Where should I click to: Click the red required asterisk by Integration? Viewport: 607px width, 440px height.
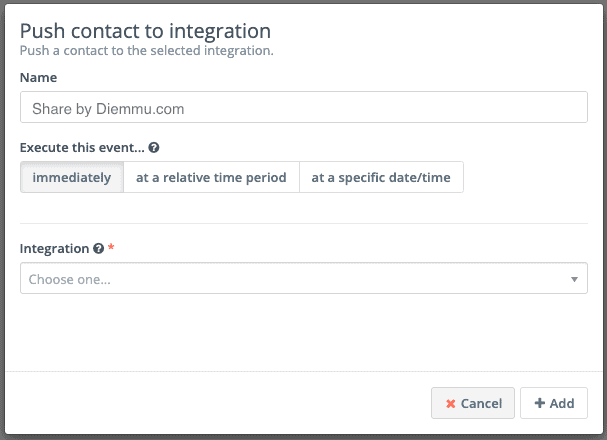[x=110, y=248]
